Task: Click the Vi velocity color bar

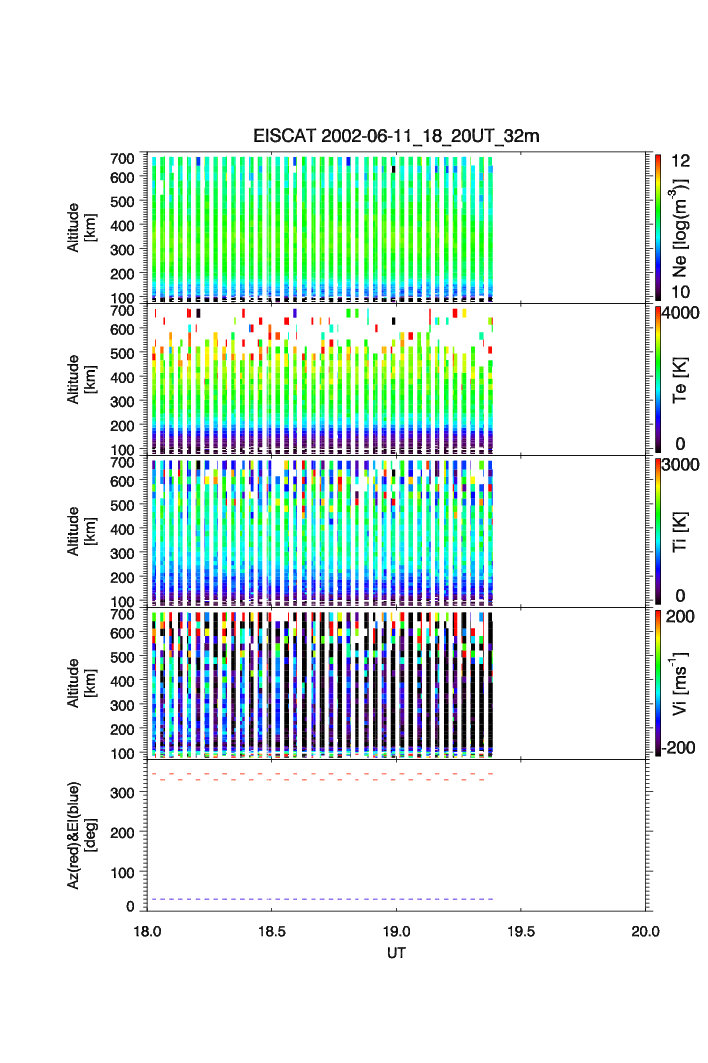Action: point(658,682)
